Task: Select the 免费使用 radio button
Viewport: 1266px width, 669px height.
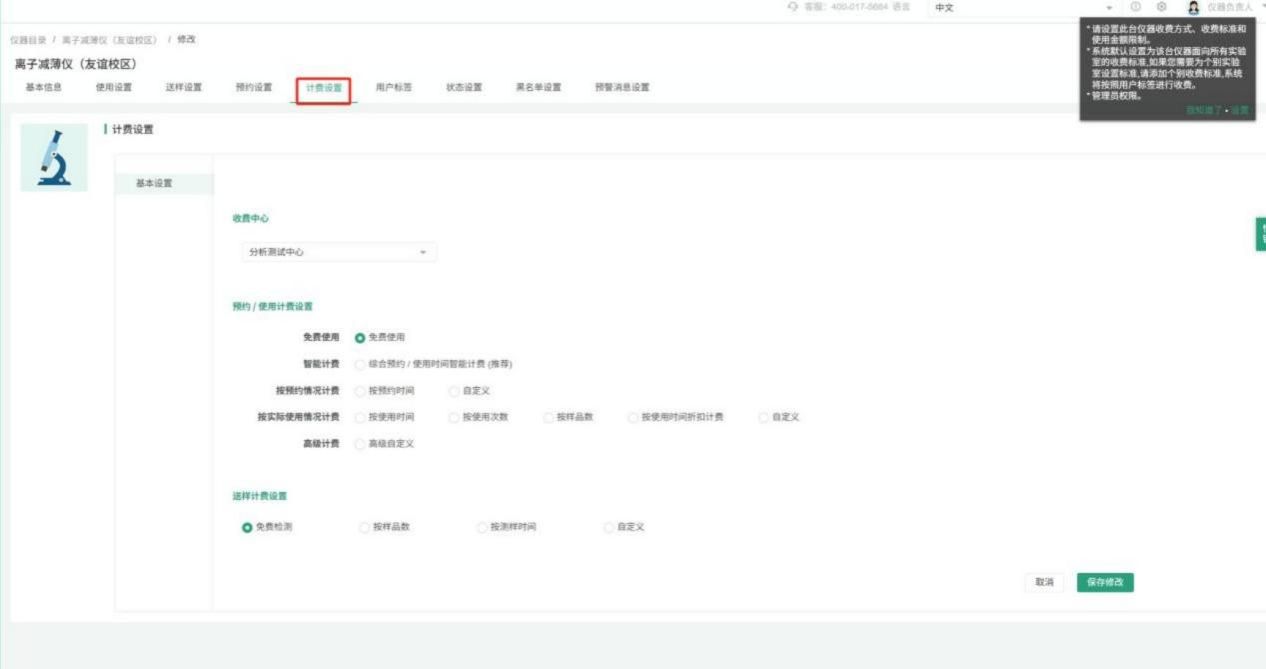Action: click(360, 337)
